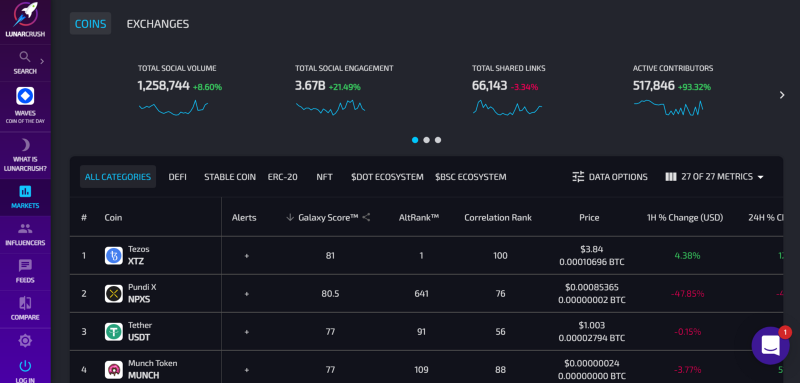Image resolution: width=800 pixels, height=383 pixels.
Task: Click the Galaxy Score share icon
Action: pos(366,217)
